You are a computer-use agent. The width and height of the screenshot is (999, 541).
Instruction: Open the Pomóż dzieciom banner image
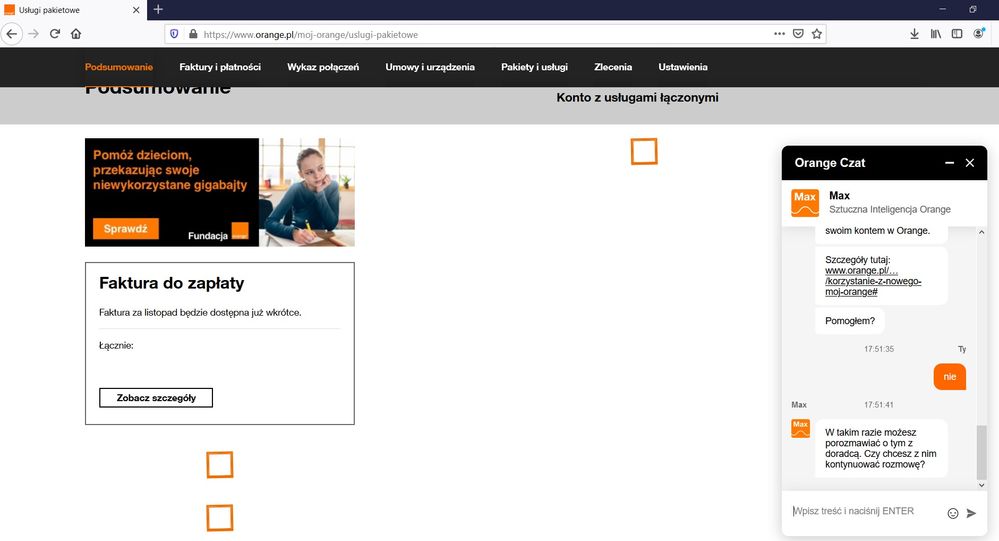[220, 192]
